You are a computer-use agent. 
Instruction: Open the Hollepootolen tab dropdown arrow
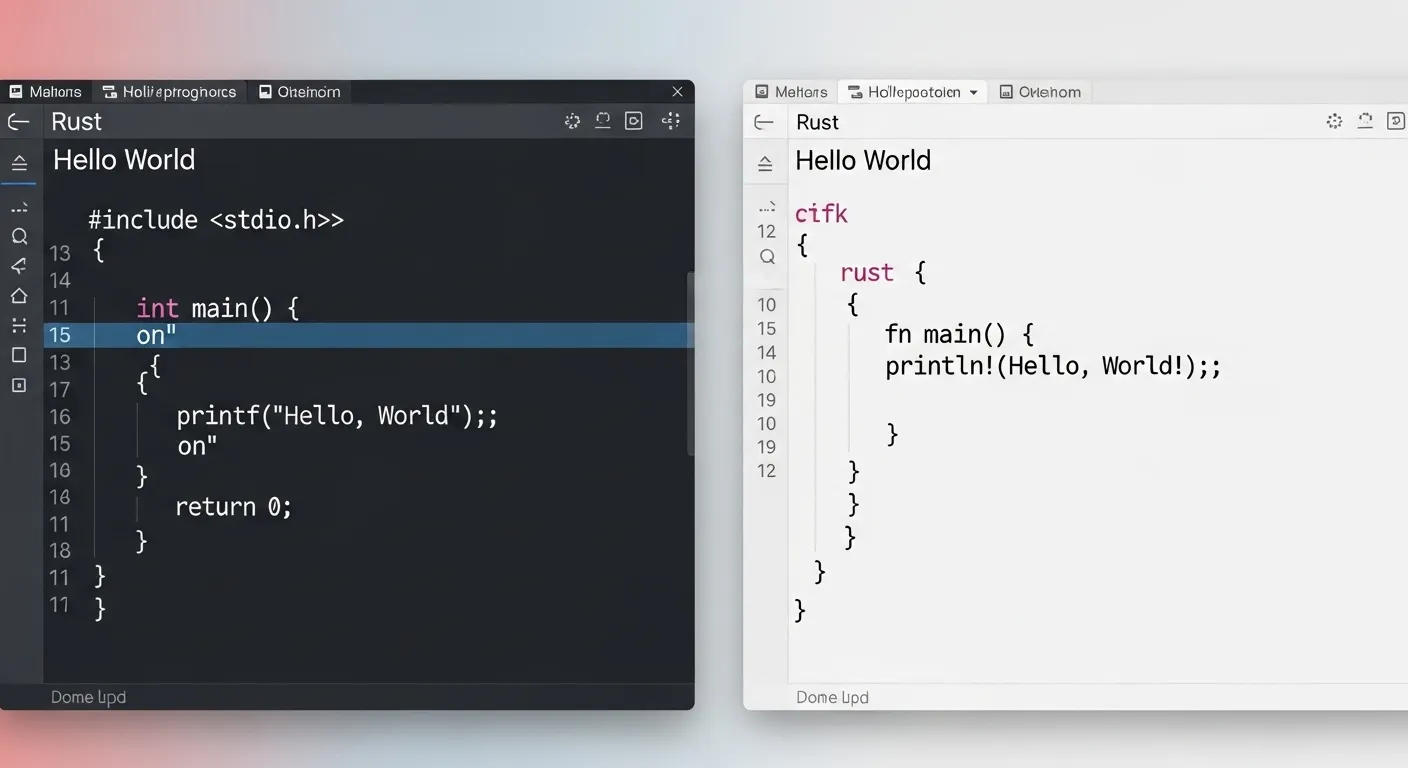click(x=975, y=91)
